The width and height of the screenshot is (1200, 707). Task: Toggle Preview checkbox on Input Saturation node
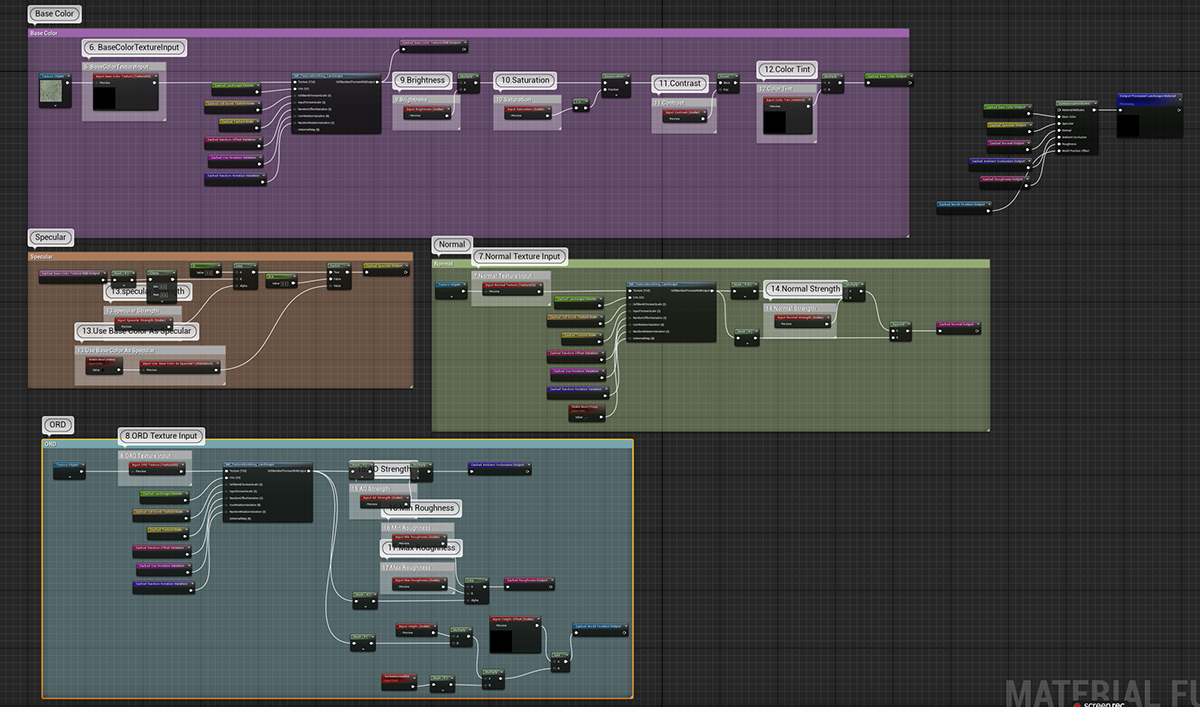[509, 115]
